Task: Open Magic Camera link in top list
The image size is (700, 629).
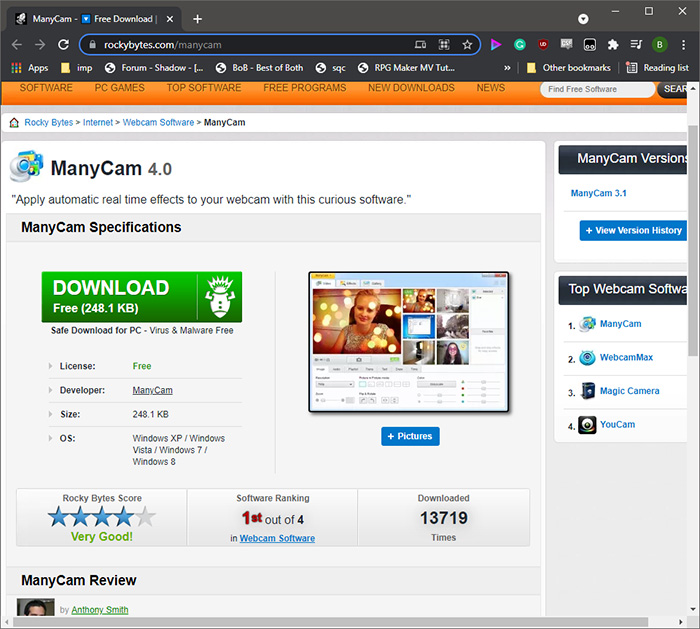Action: point(629,391)
